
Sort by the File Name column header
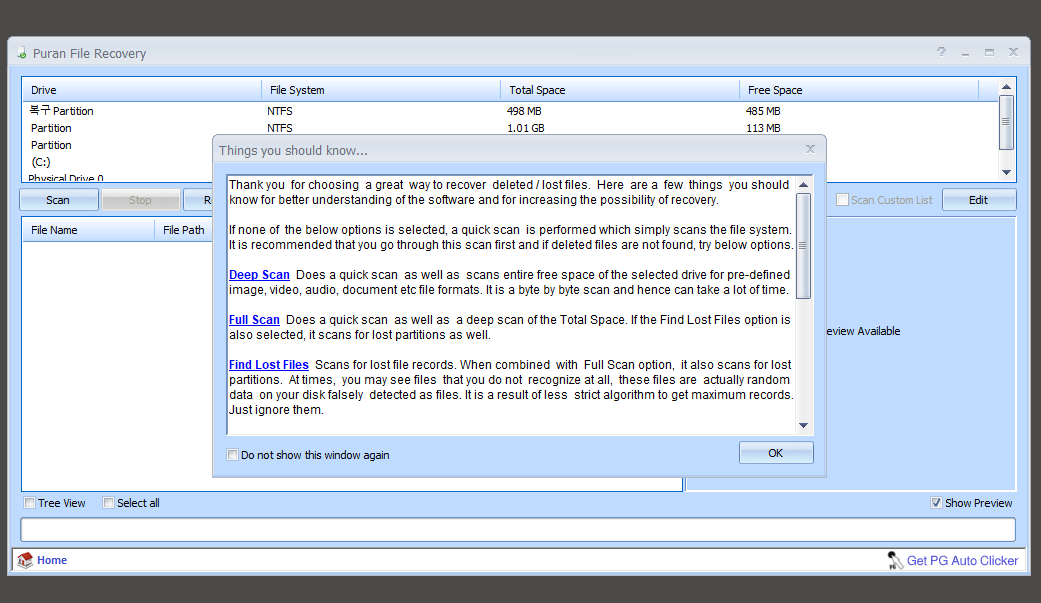click(x=88, y=230)
